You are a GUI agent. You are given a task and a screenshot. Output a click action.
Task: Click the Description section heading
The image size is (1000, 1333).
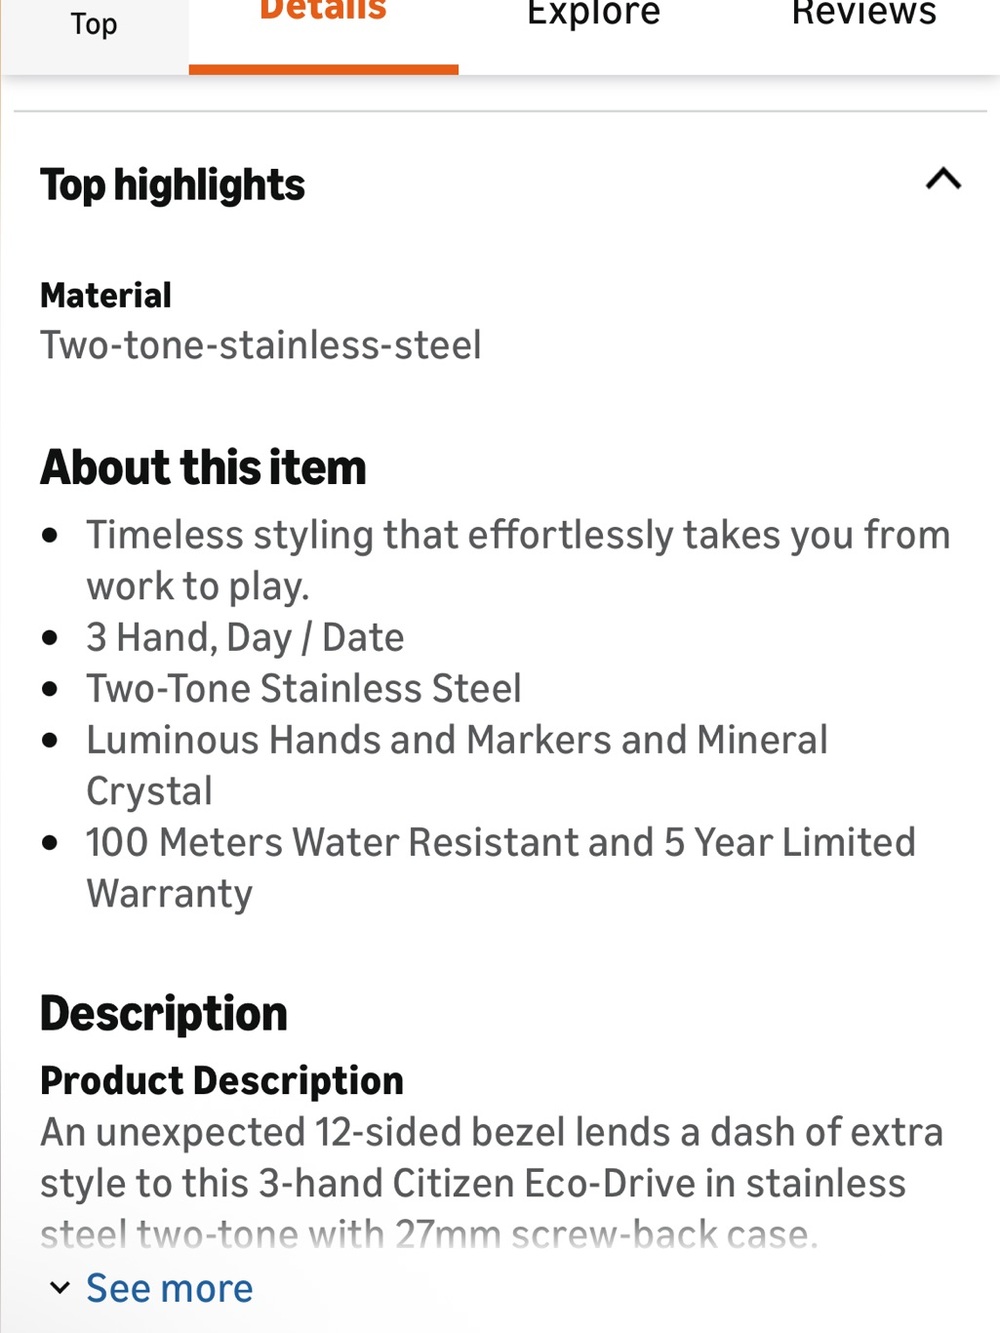pyautogui.click(x=164, y=1013)
